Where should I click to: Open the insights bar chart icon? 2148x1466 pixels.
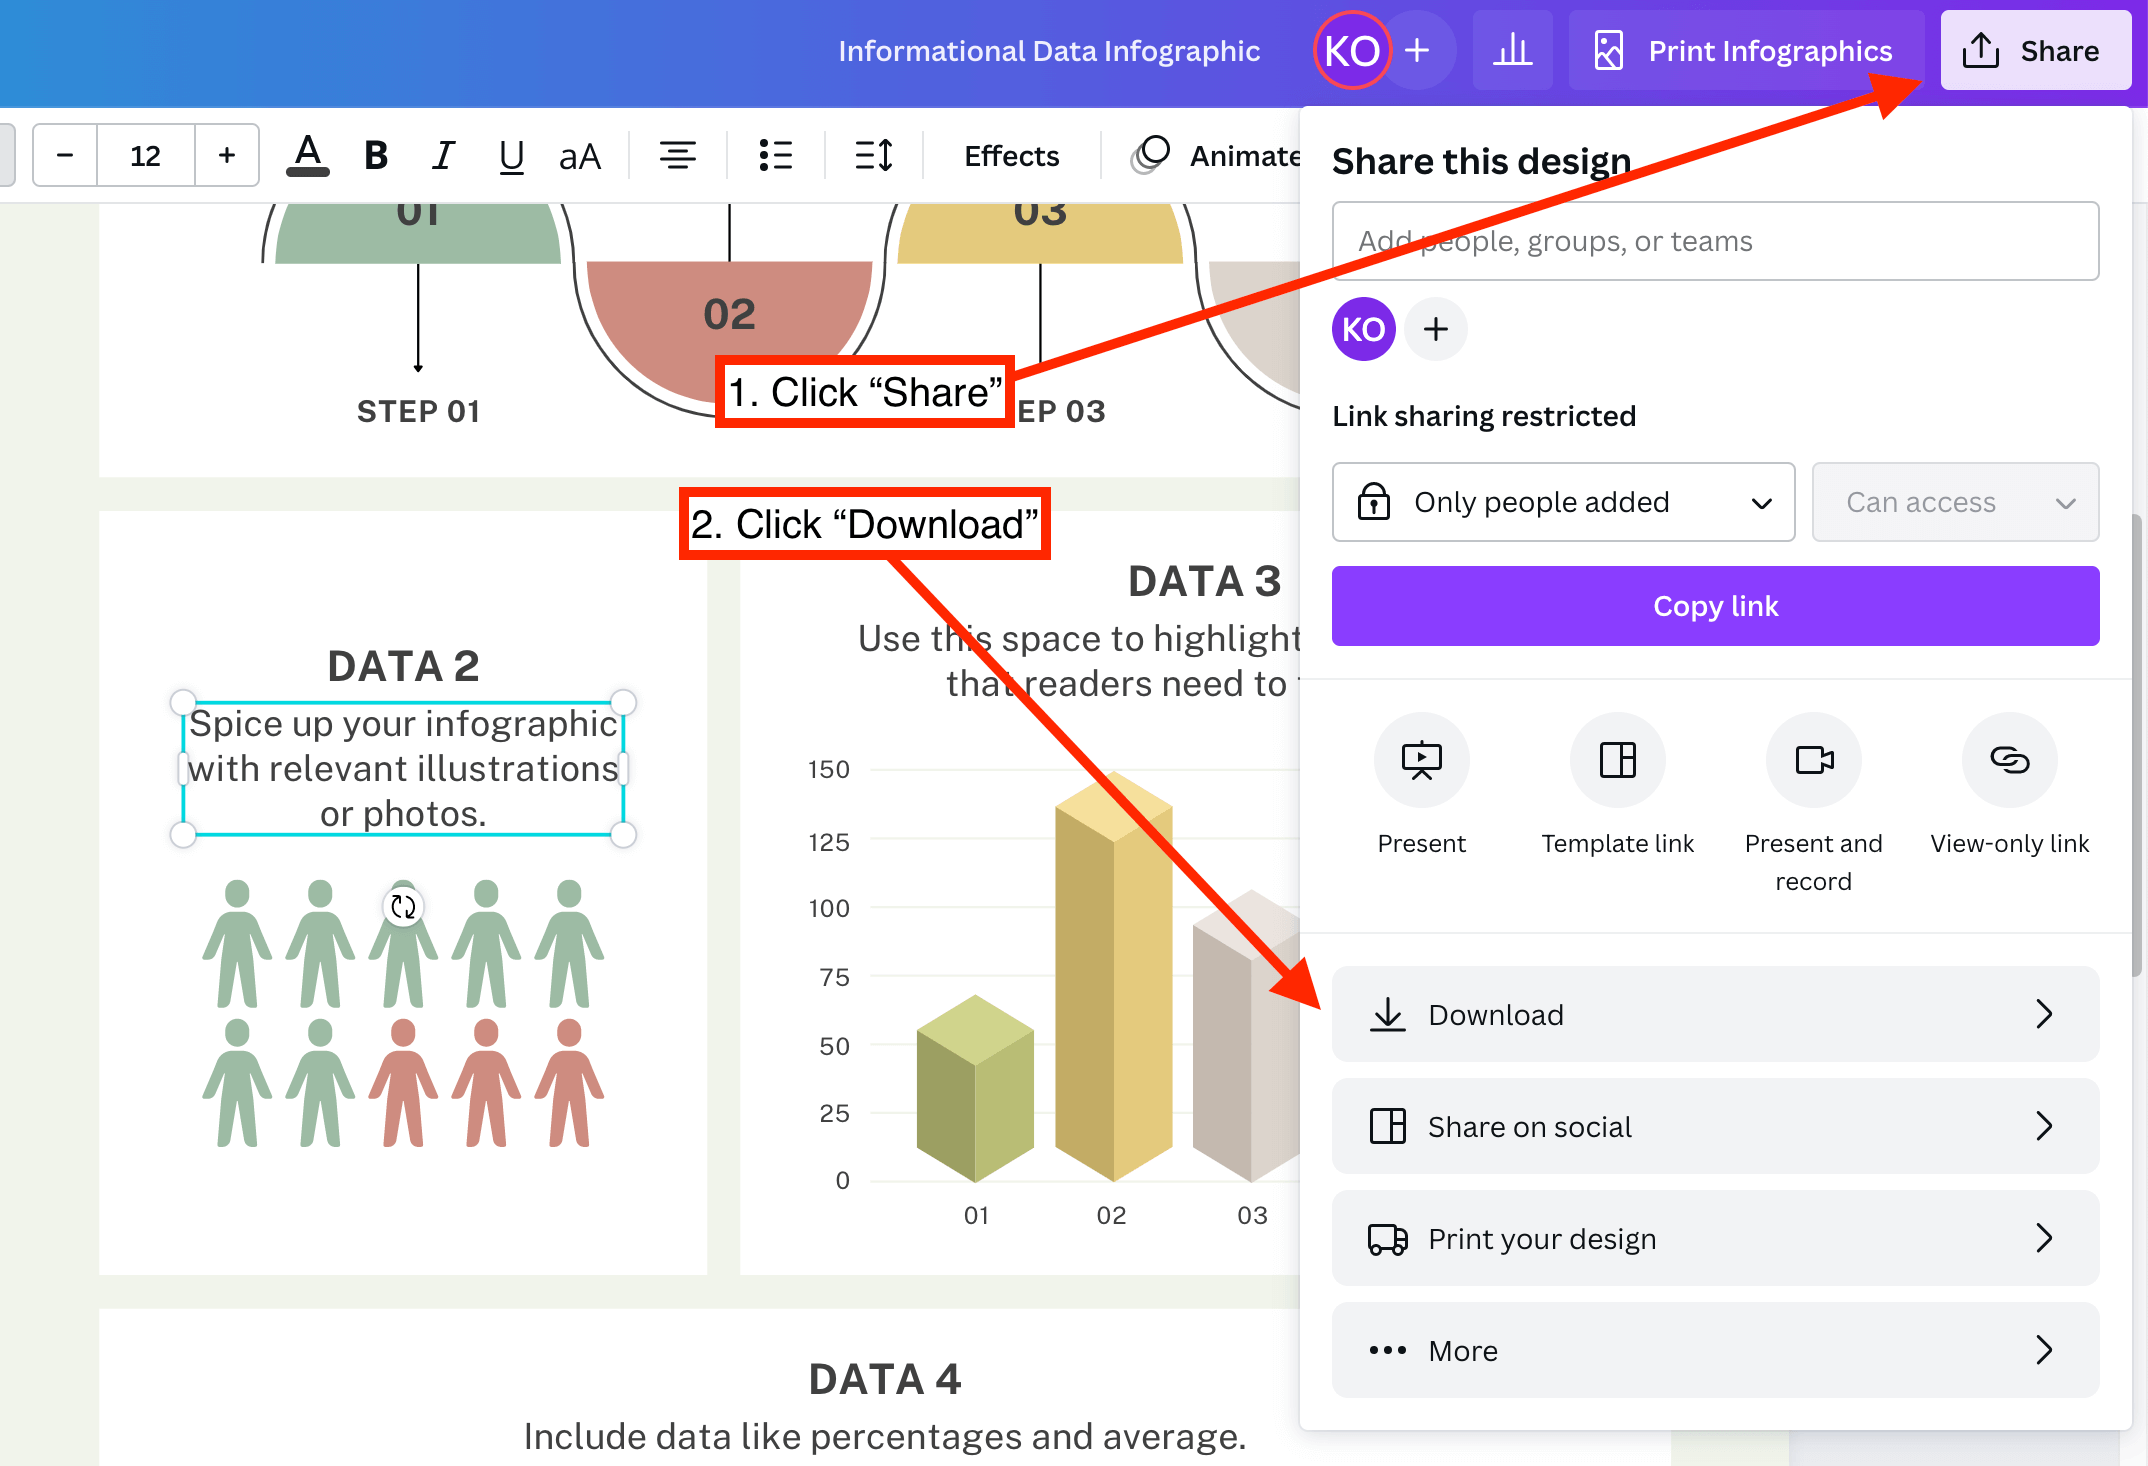1512,50
